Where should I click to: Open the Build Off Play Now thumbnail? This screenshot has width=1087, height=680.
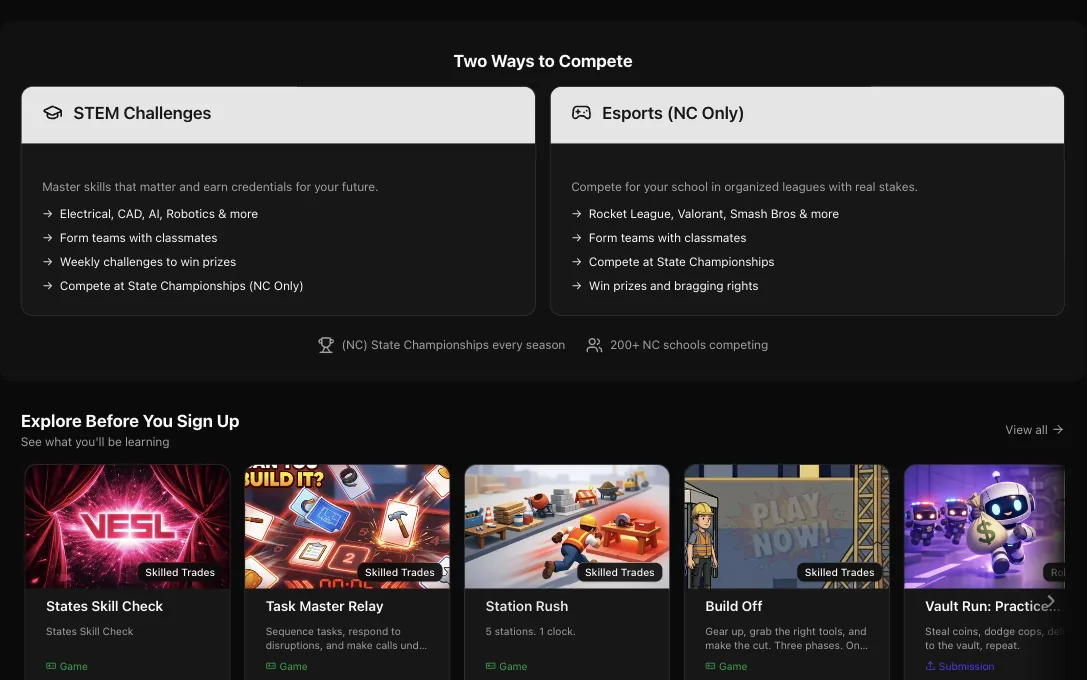[787, 527]
